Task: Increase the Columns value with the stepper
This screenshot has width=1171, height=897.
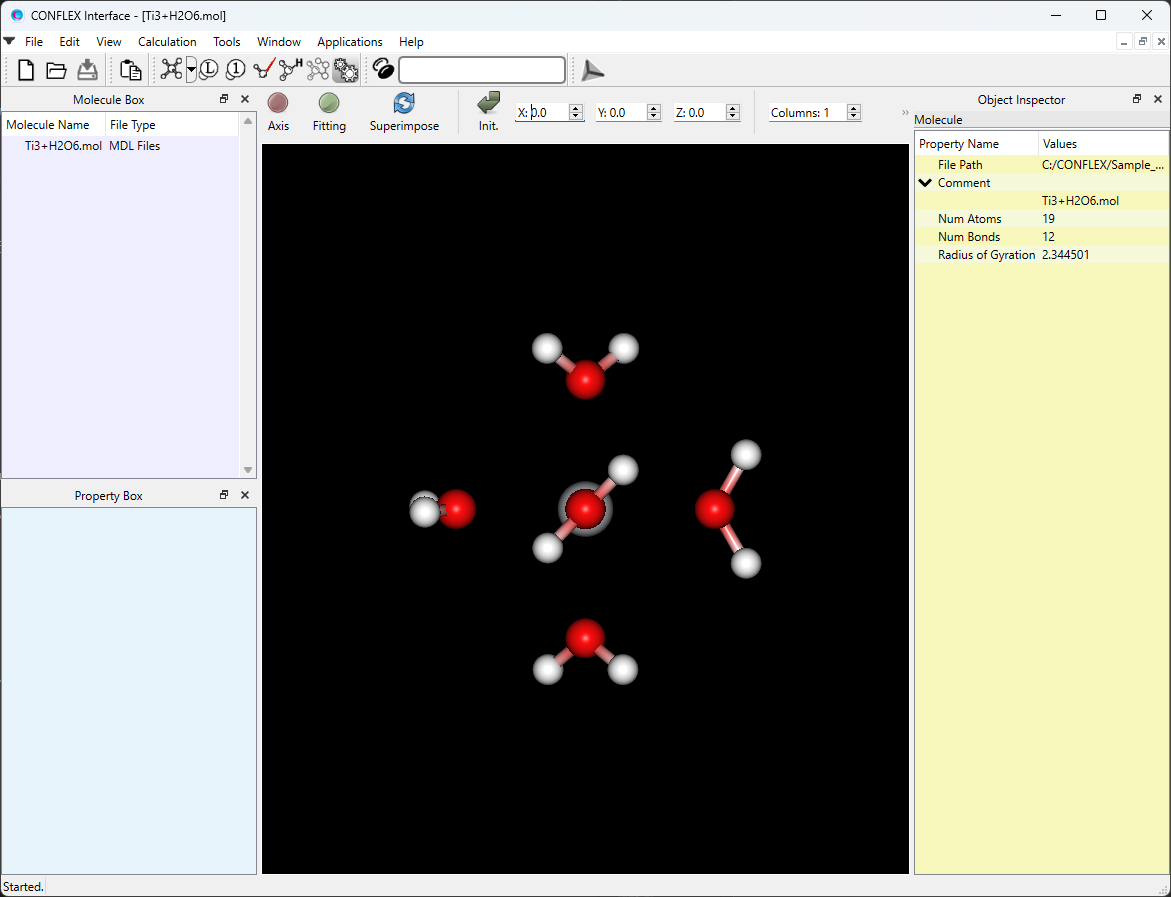Action: (x=853, y=107)
